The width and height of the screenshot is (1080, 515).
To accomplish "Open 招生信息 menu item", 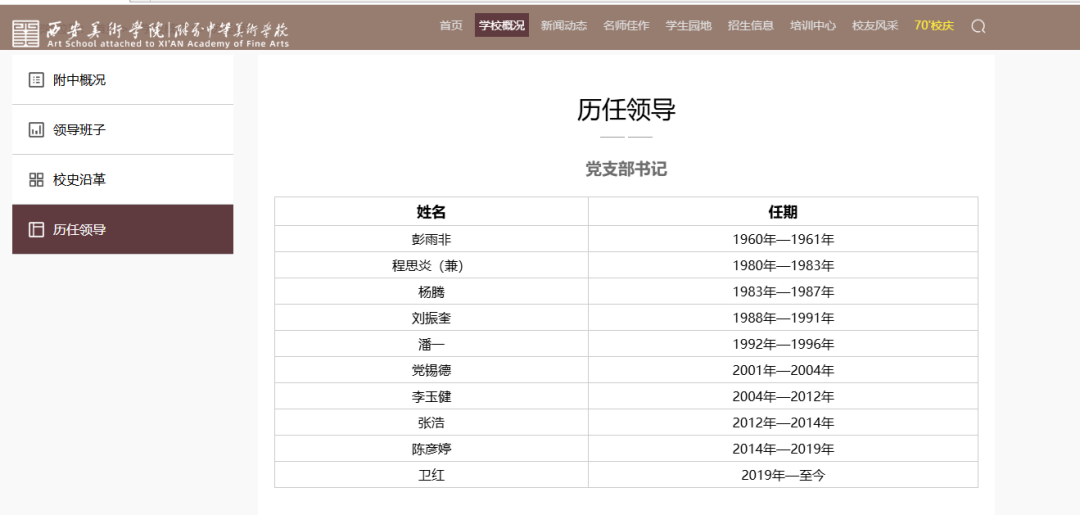I will [751, 25].
